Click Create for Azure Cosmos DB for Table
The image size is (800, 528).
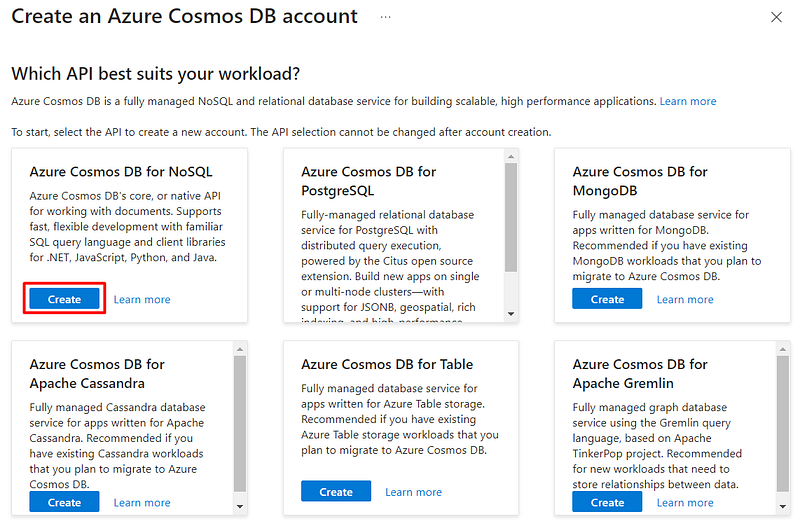[x=336, y=492]
